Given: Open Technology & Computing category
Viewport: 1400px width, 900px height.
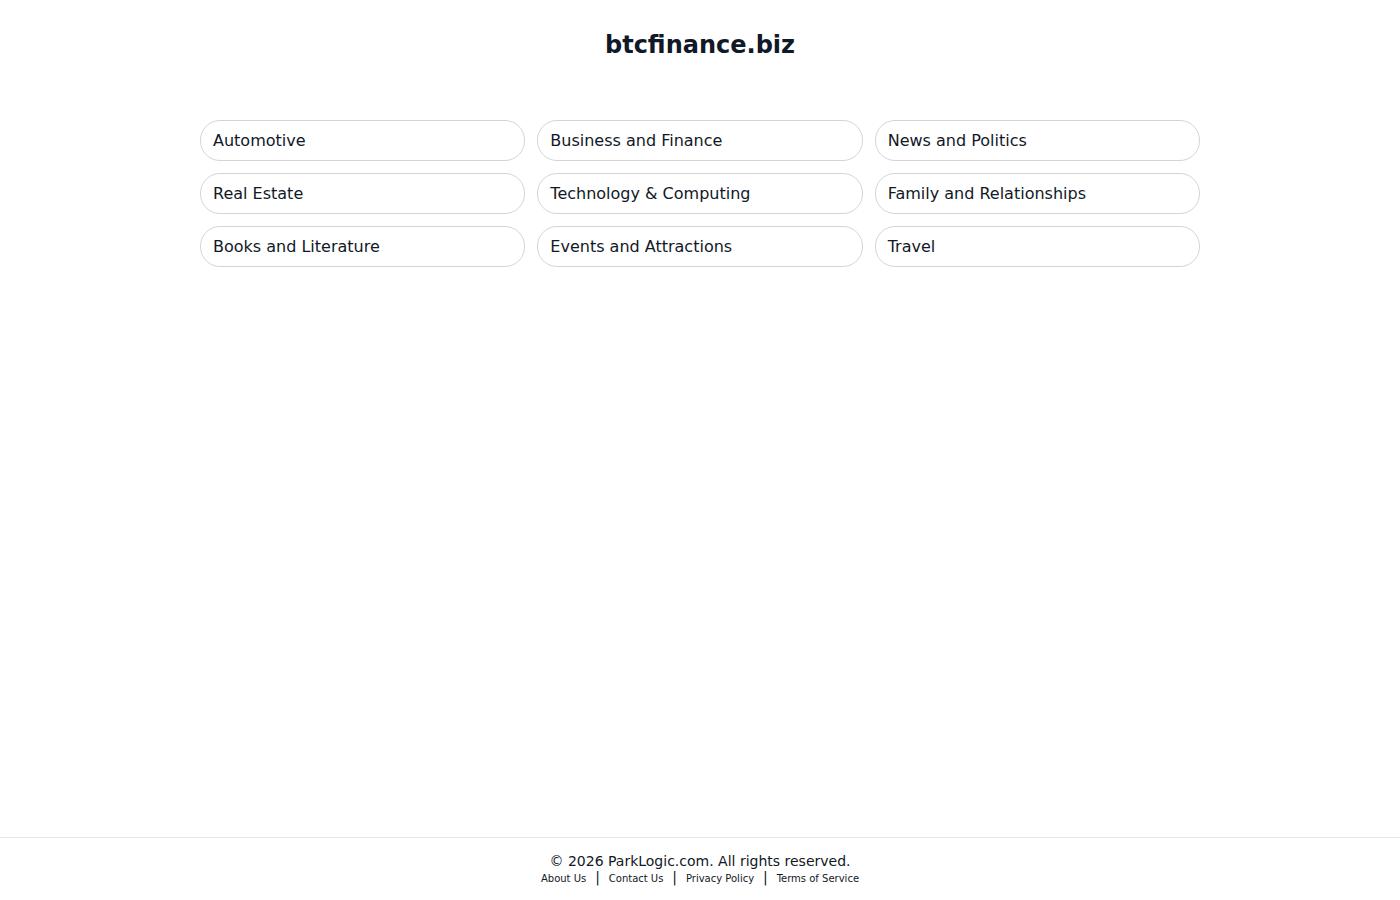Looking at the screenshot, I should click(x=699, y=194).
